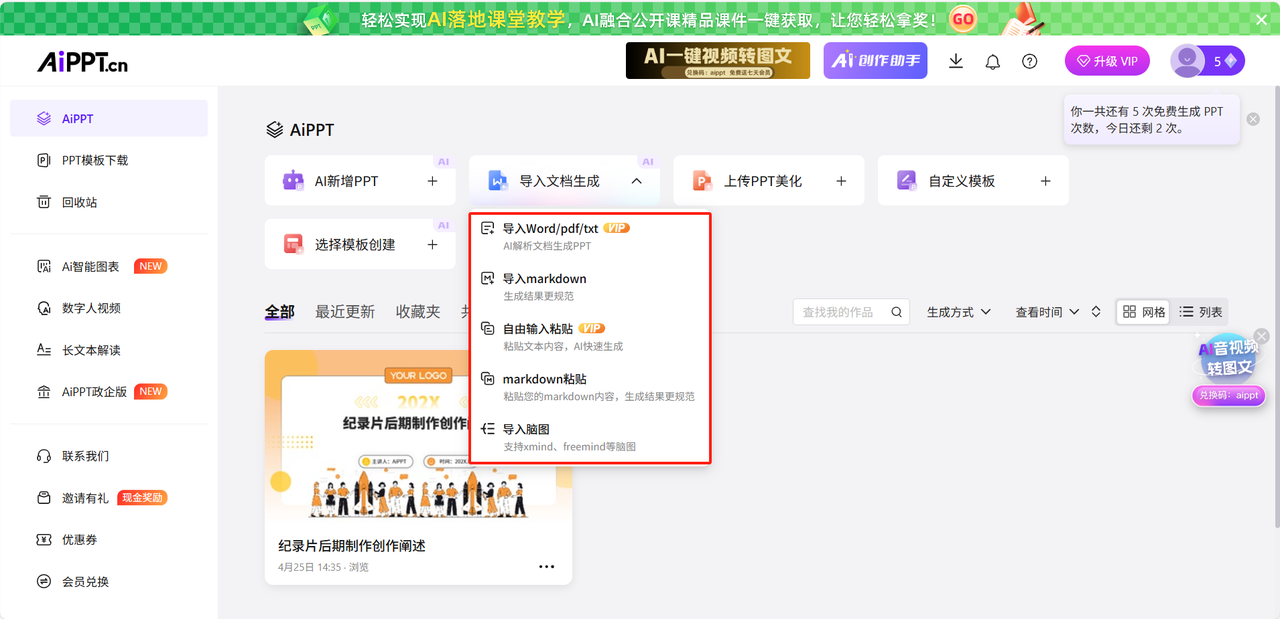Click the 查找我的作品 search field
The height and width of the screenshot is (619, 1280).
coord(851,312)
